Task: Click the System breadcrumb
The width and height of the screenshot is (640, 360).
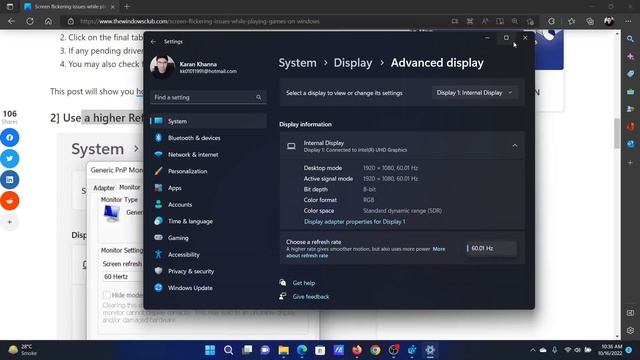Action: [298, 63]
